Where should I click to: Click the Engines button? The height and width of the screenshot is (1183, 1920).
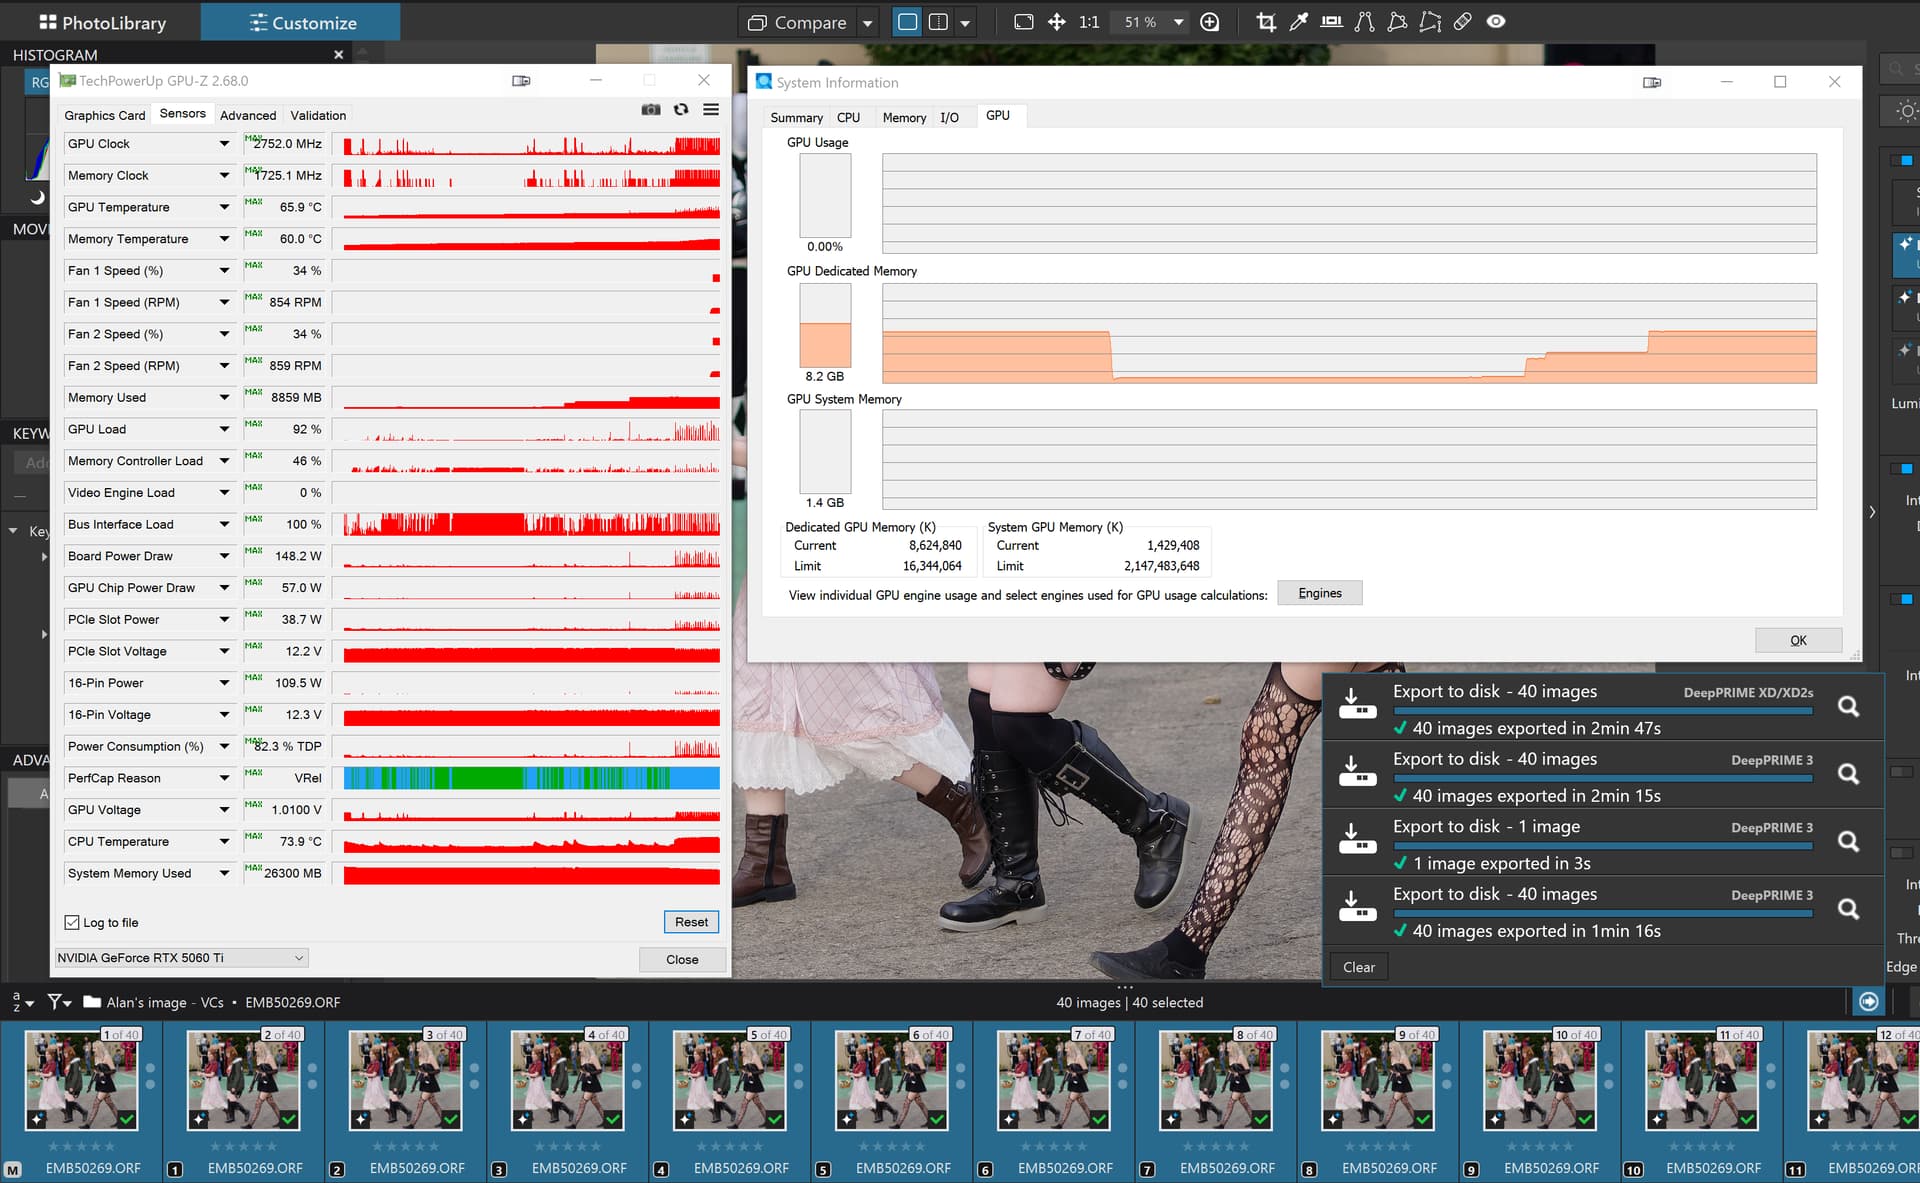(x=1320, y=593)
